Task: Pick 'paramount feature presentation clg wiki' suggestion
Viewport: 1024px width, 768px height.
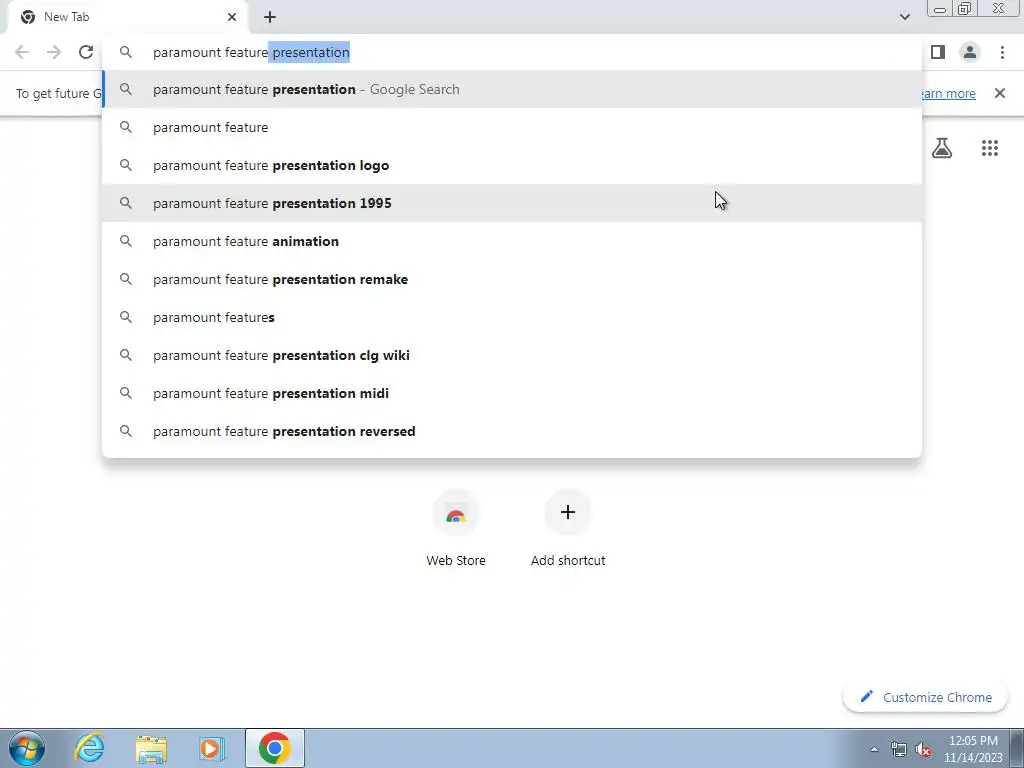Action: [513, 355]
